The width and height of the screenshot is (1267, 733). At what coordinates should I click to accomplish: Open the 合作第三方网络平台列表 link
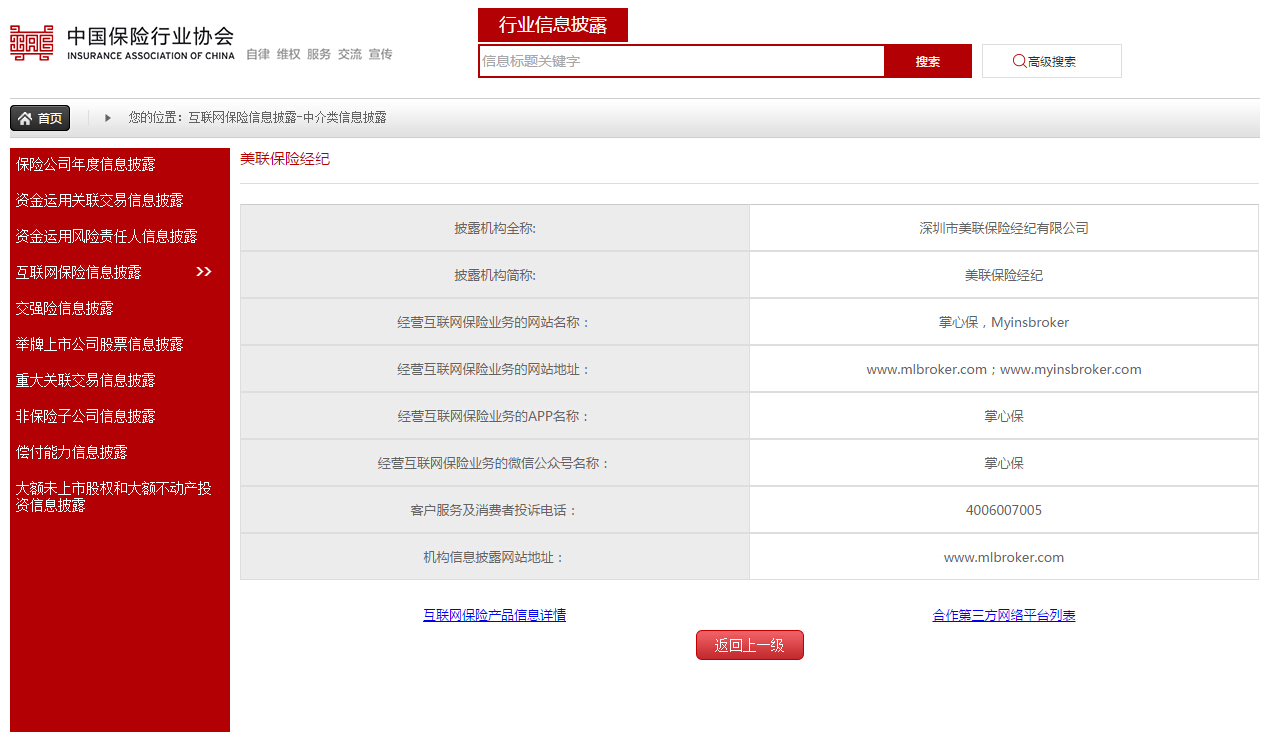(1004, 615)
